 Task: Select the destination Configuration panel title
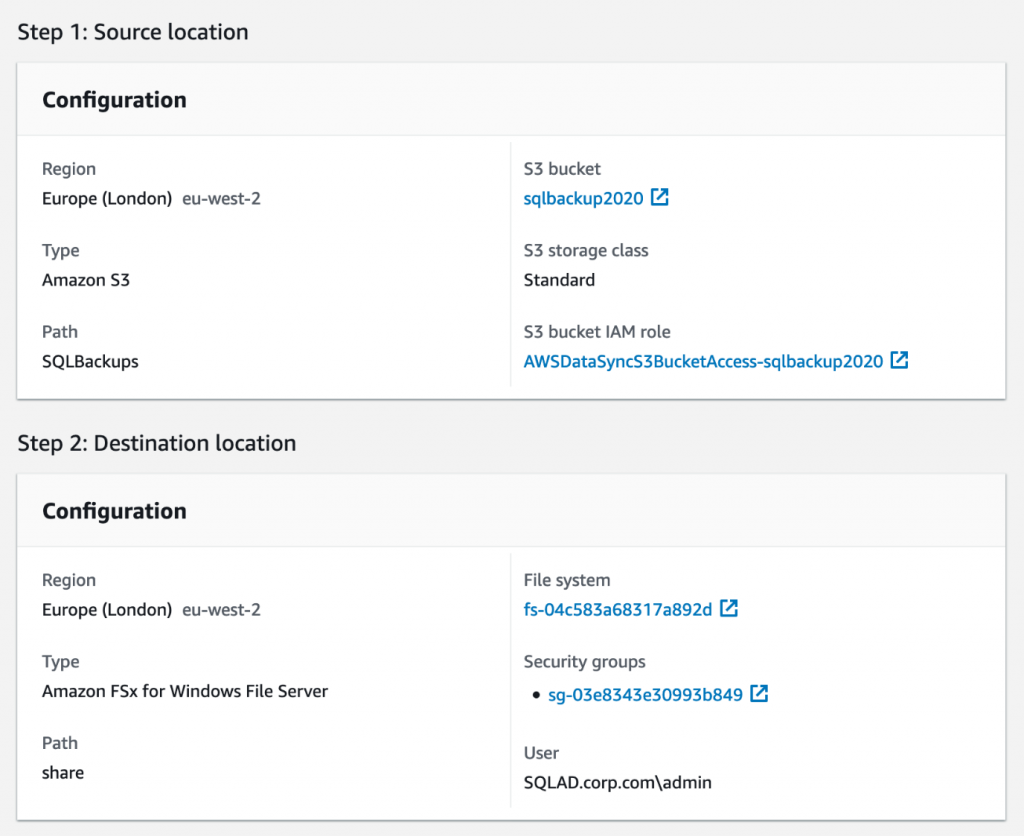113,511
